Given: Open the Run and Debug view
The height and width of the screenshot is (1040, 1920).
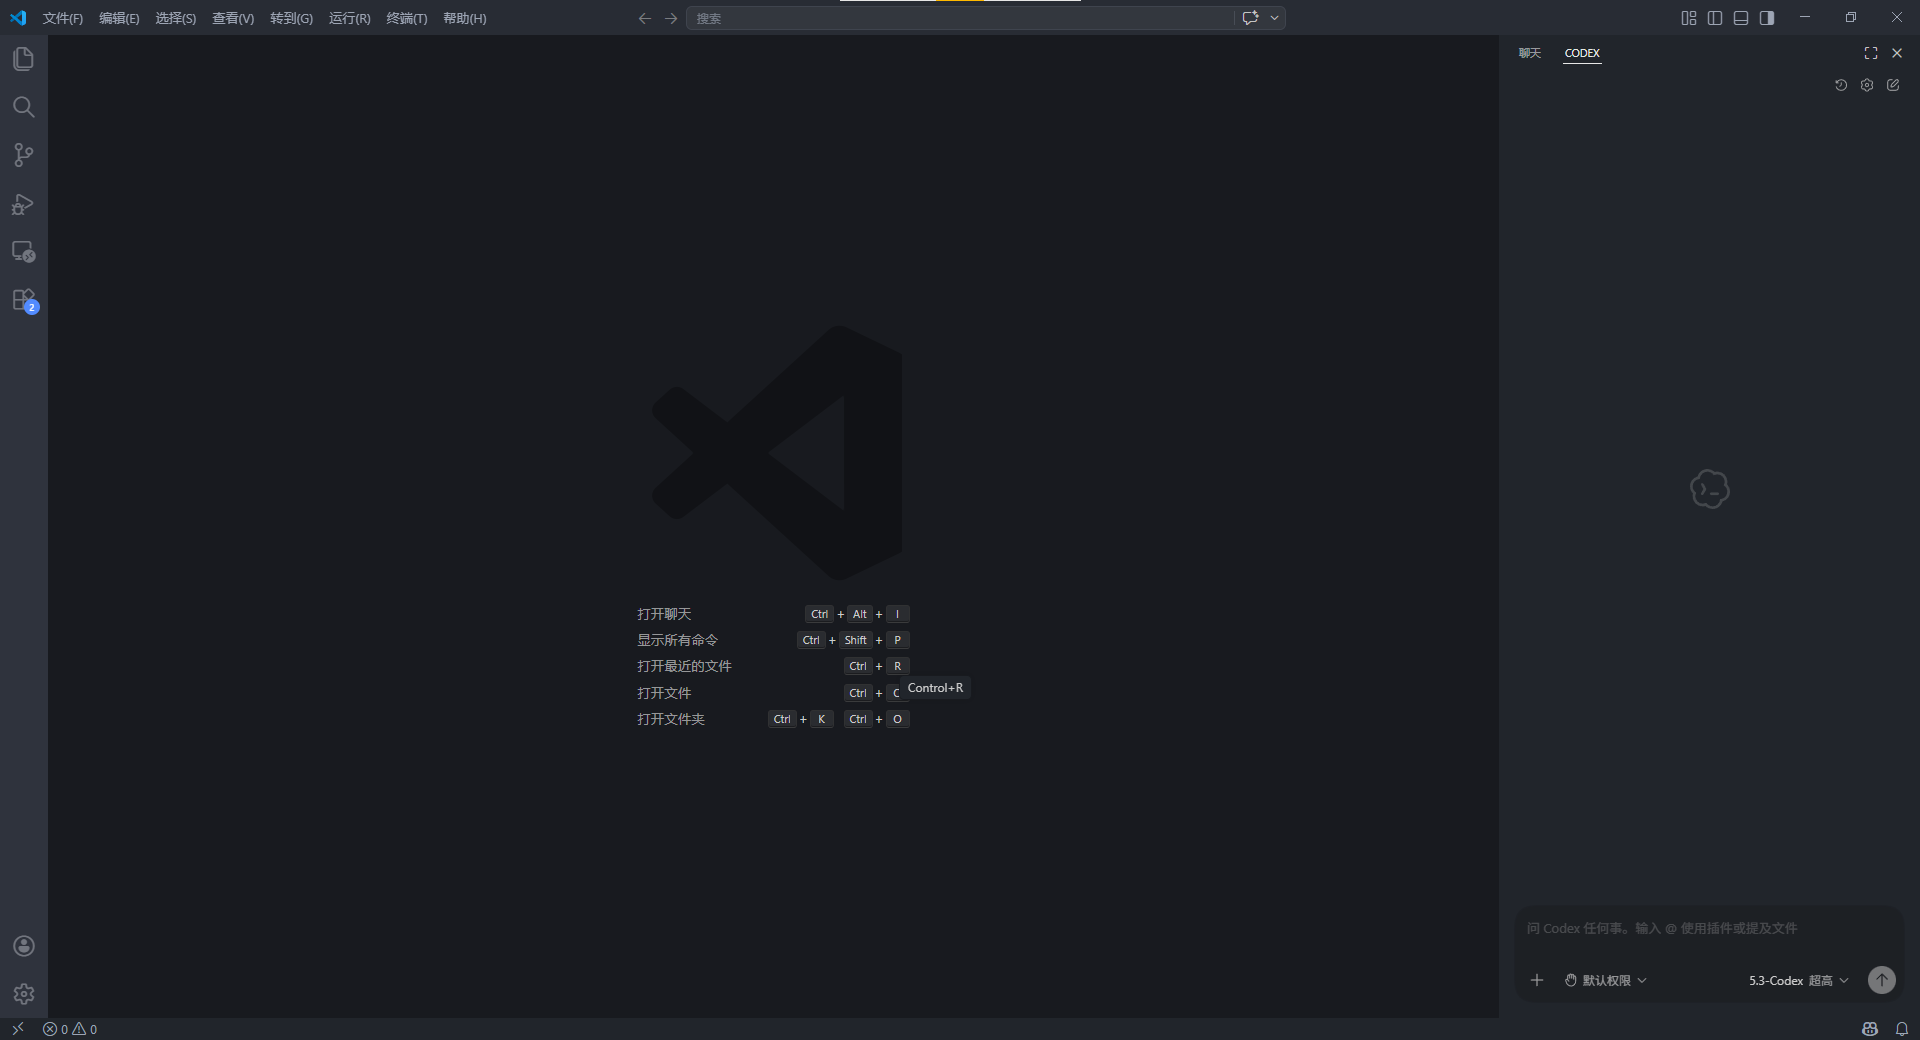Looking at the screenshot, I should coord(23,204).
